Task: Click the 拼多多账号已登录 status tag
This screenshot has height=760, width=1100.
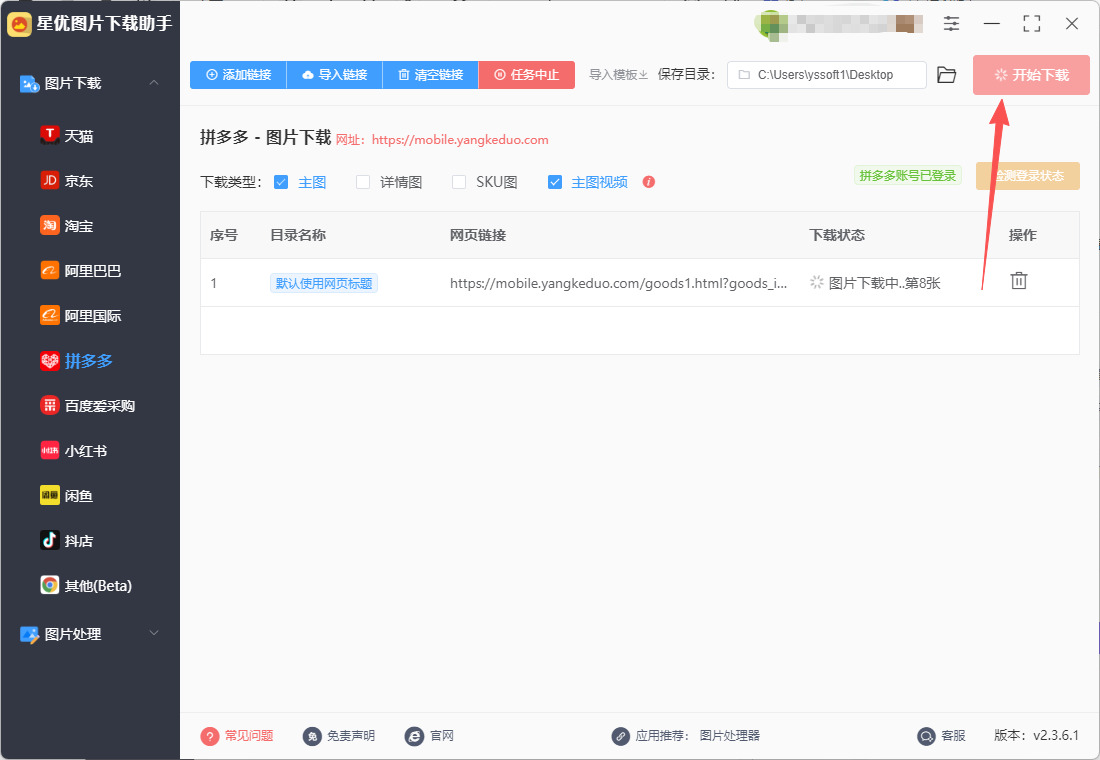Action: tap(908, 175)
